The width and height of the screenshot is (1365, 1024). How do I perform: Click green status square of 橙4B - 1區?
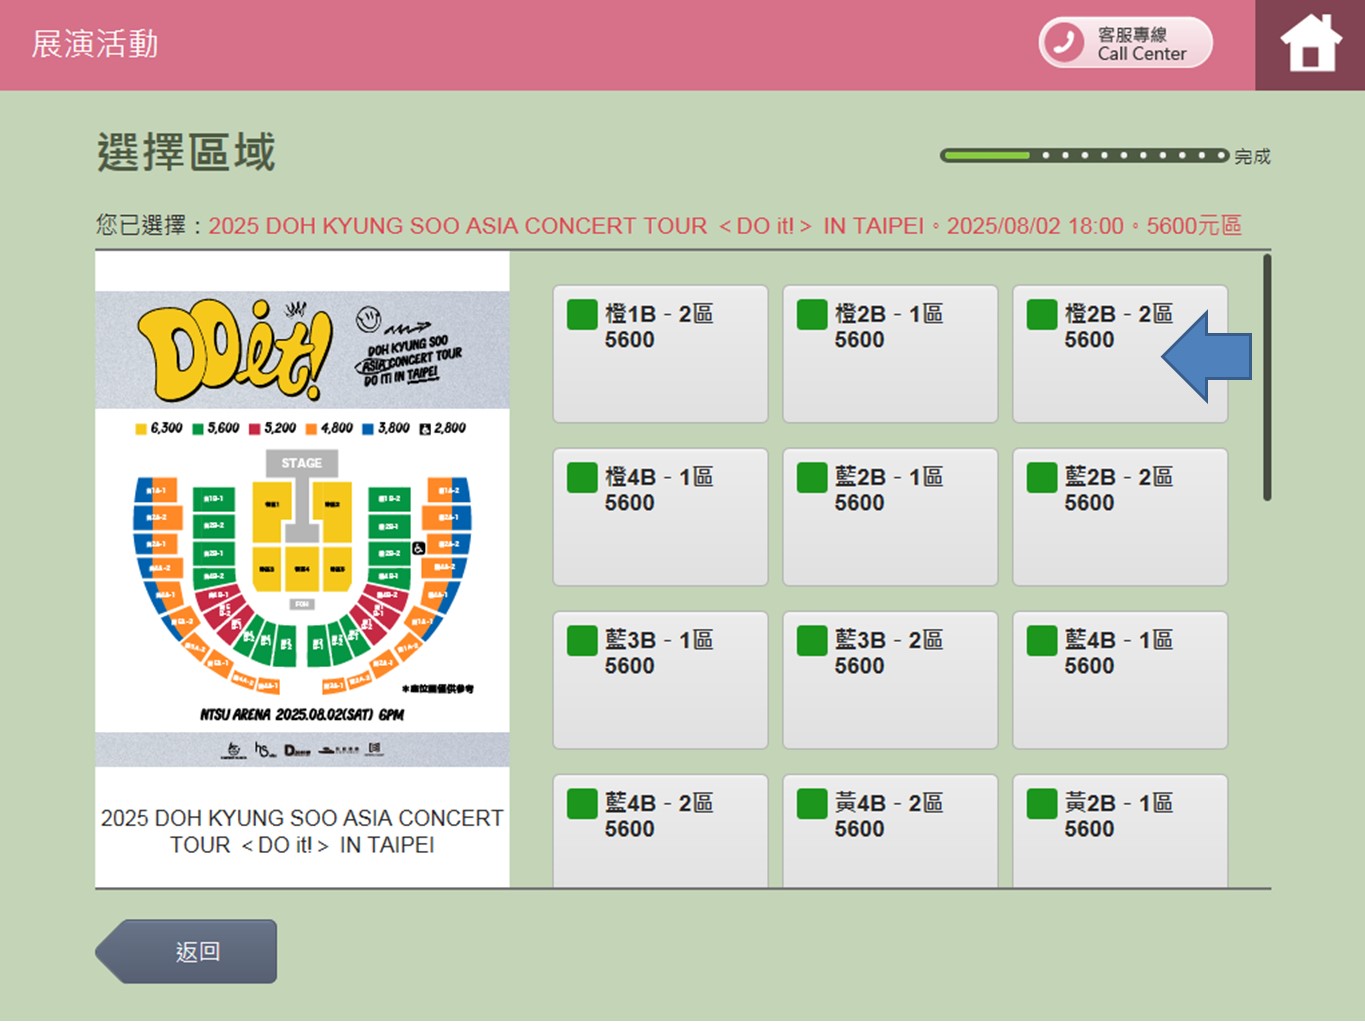click(582, 477)
